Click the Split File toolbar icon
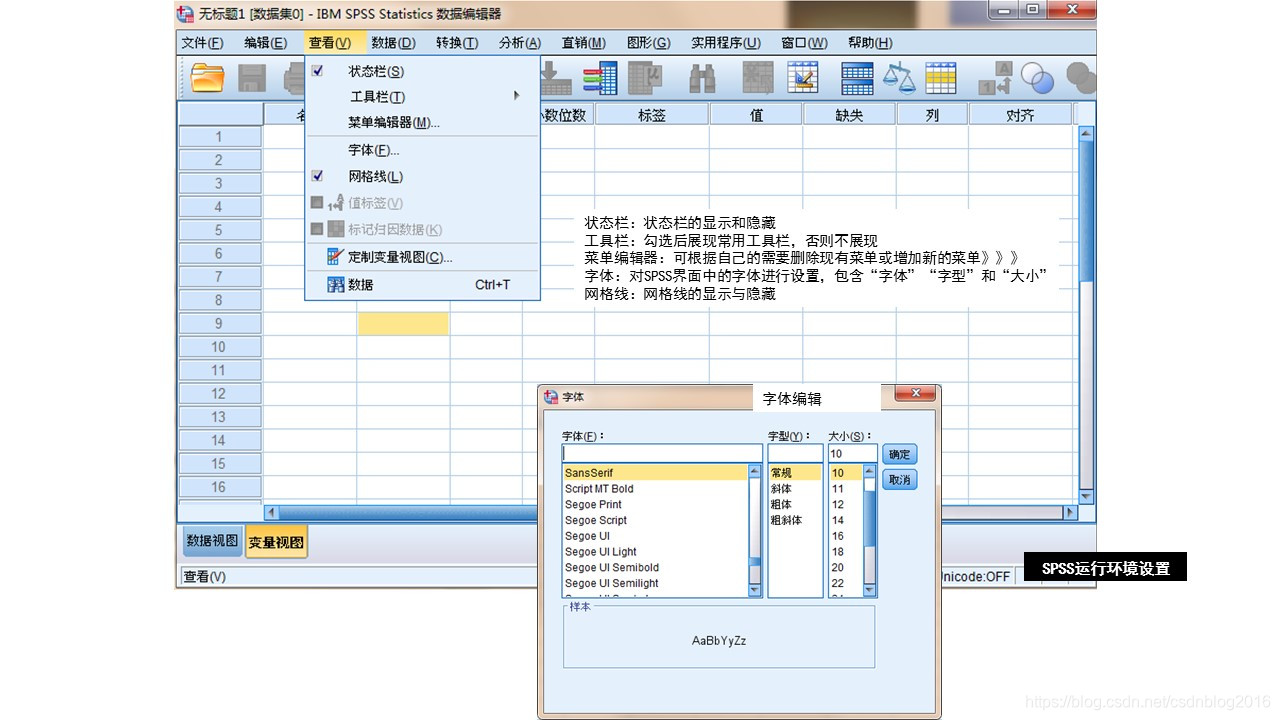Viewport: 1280px width, 720px height. (x=857, y=78)
